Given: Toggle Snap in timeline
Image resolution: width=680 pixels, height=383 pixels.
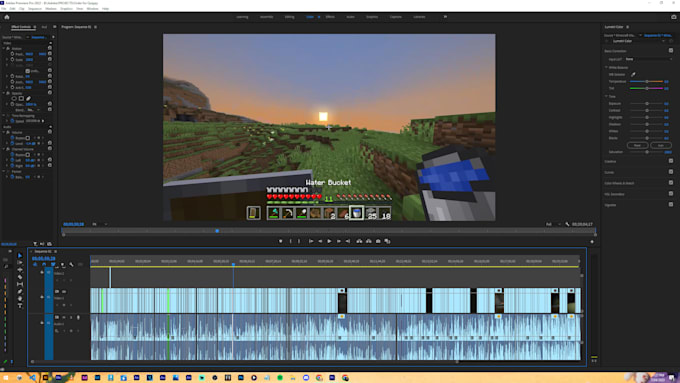Looking at the screenshot, I should click(x=44, y=264).
